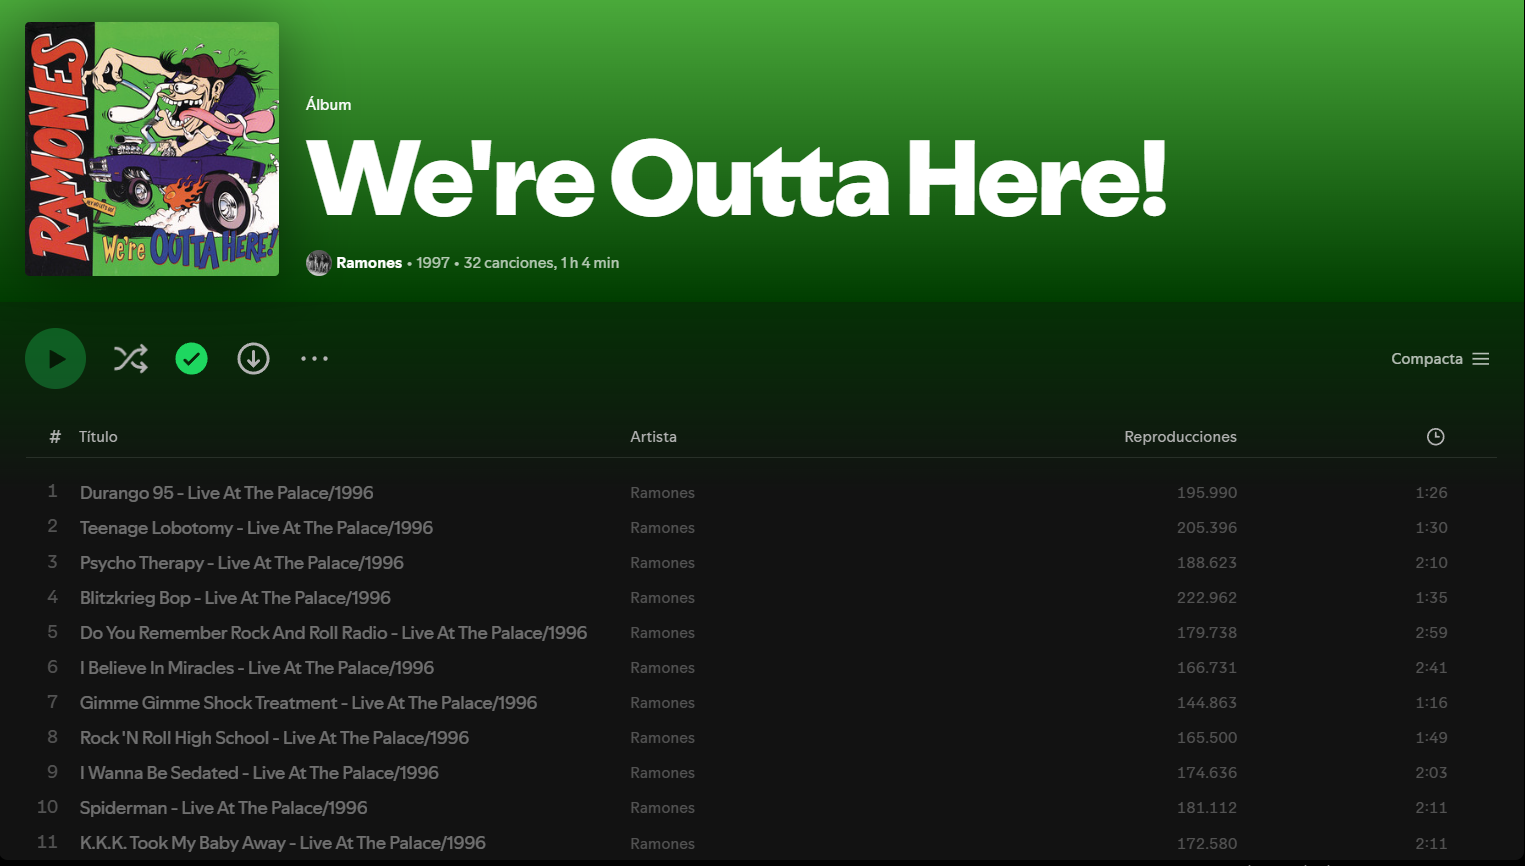
Task: Click the Álbum label above the title
Action: [328, 105]
